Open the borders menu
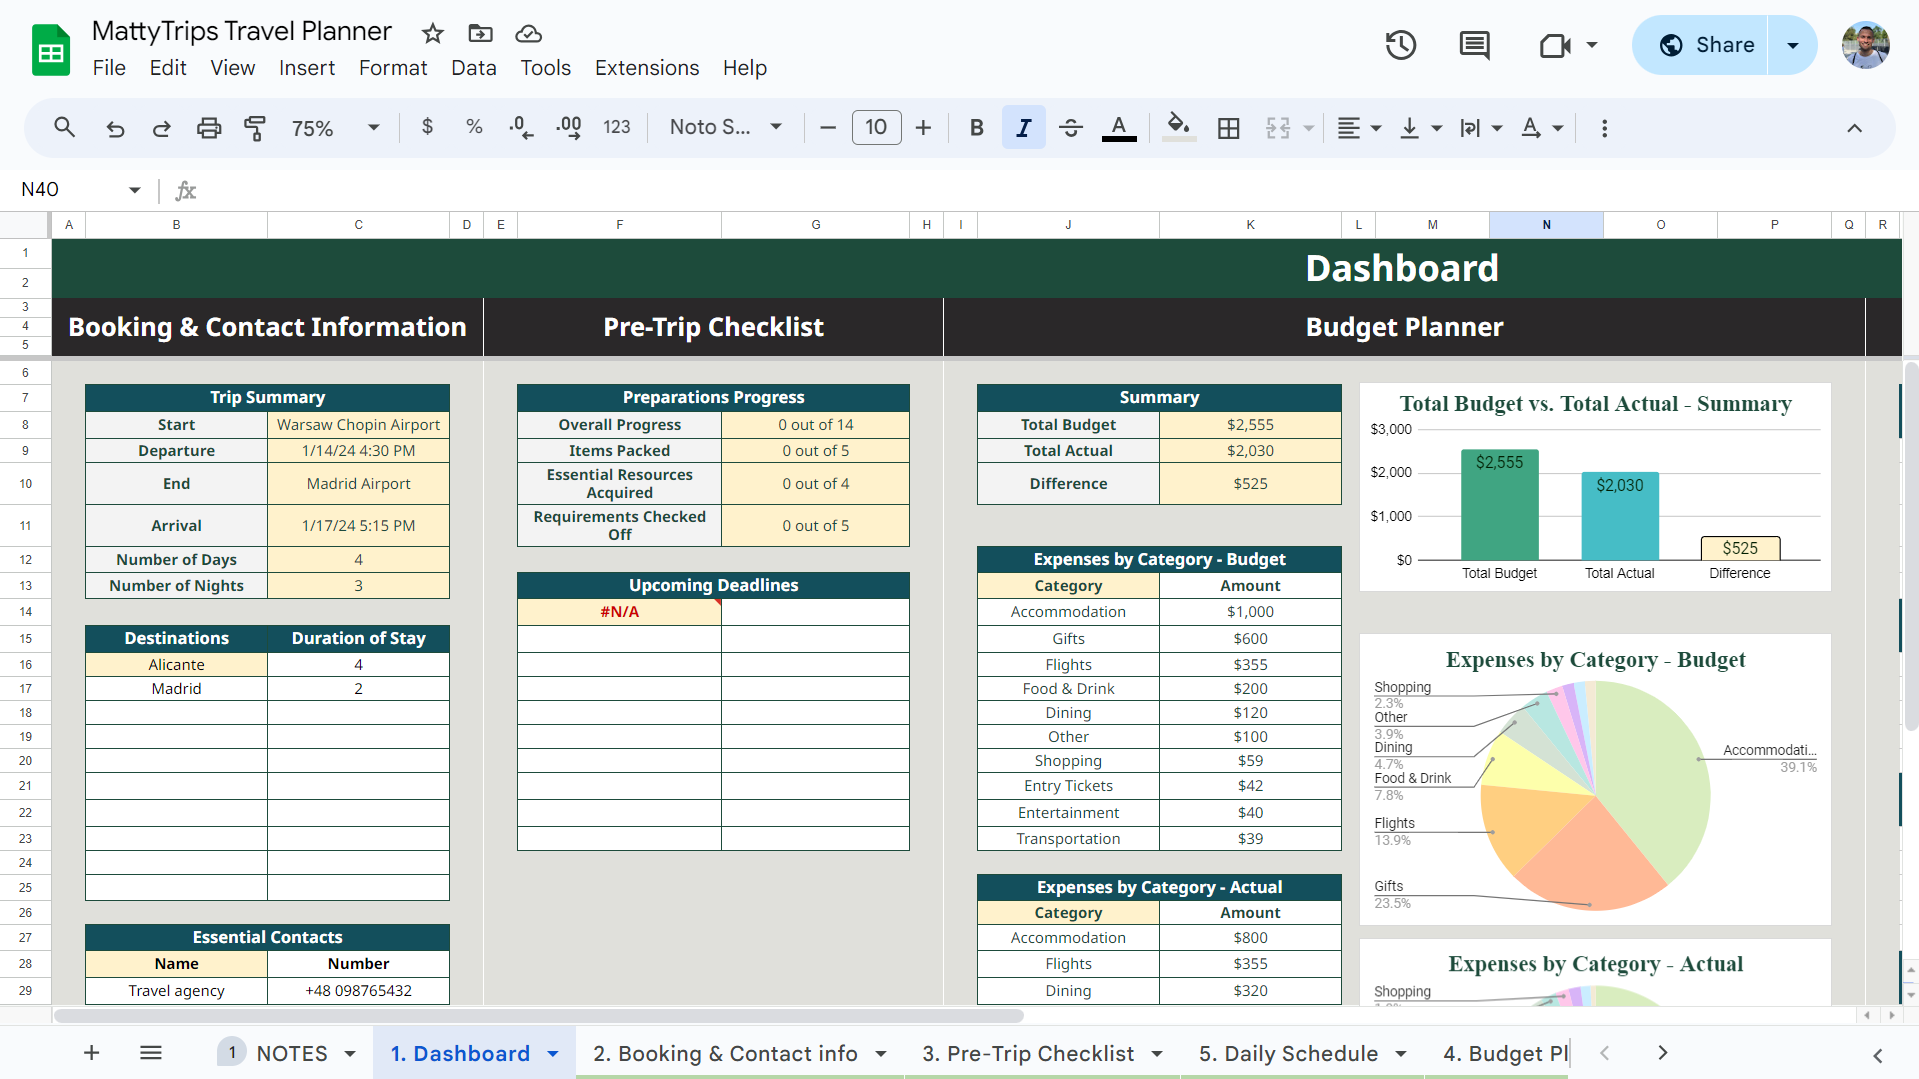 click(1229, 128)
